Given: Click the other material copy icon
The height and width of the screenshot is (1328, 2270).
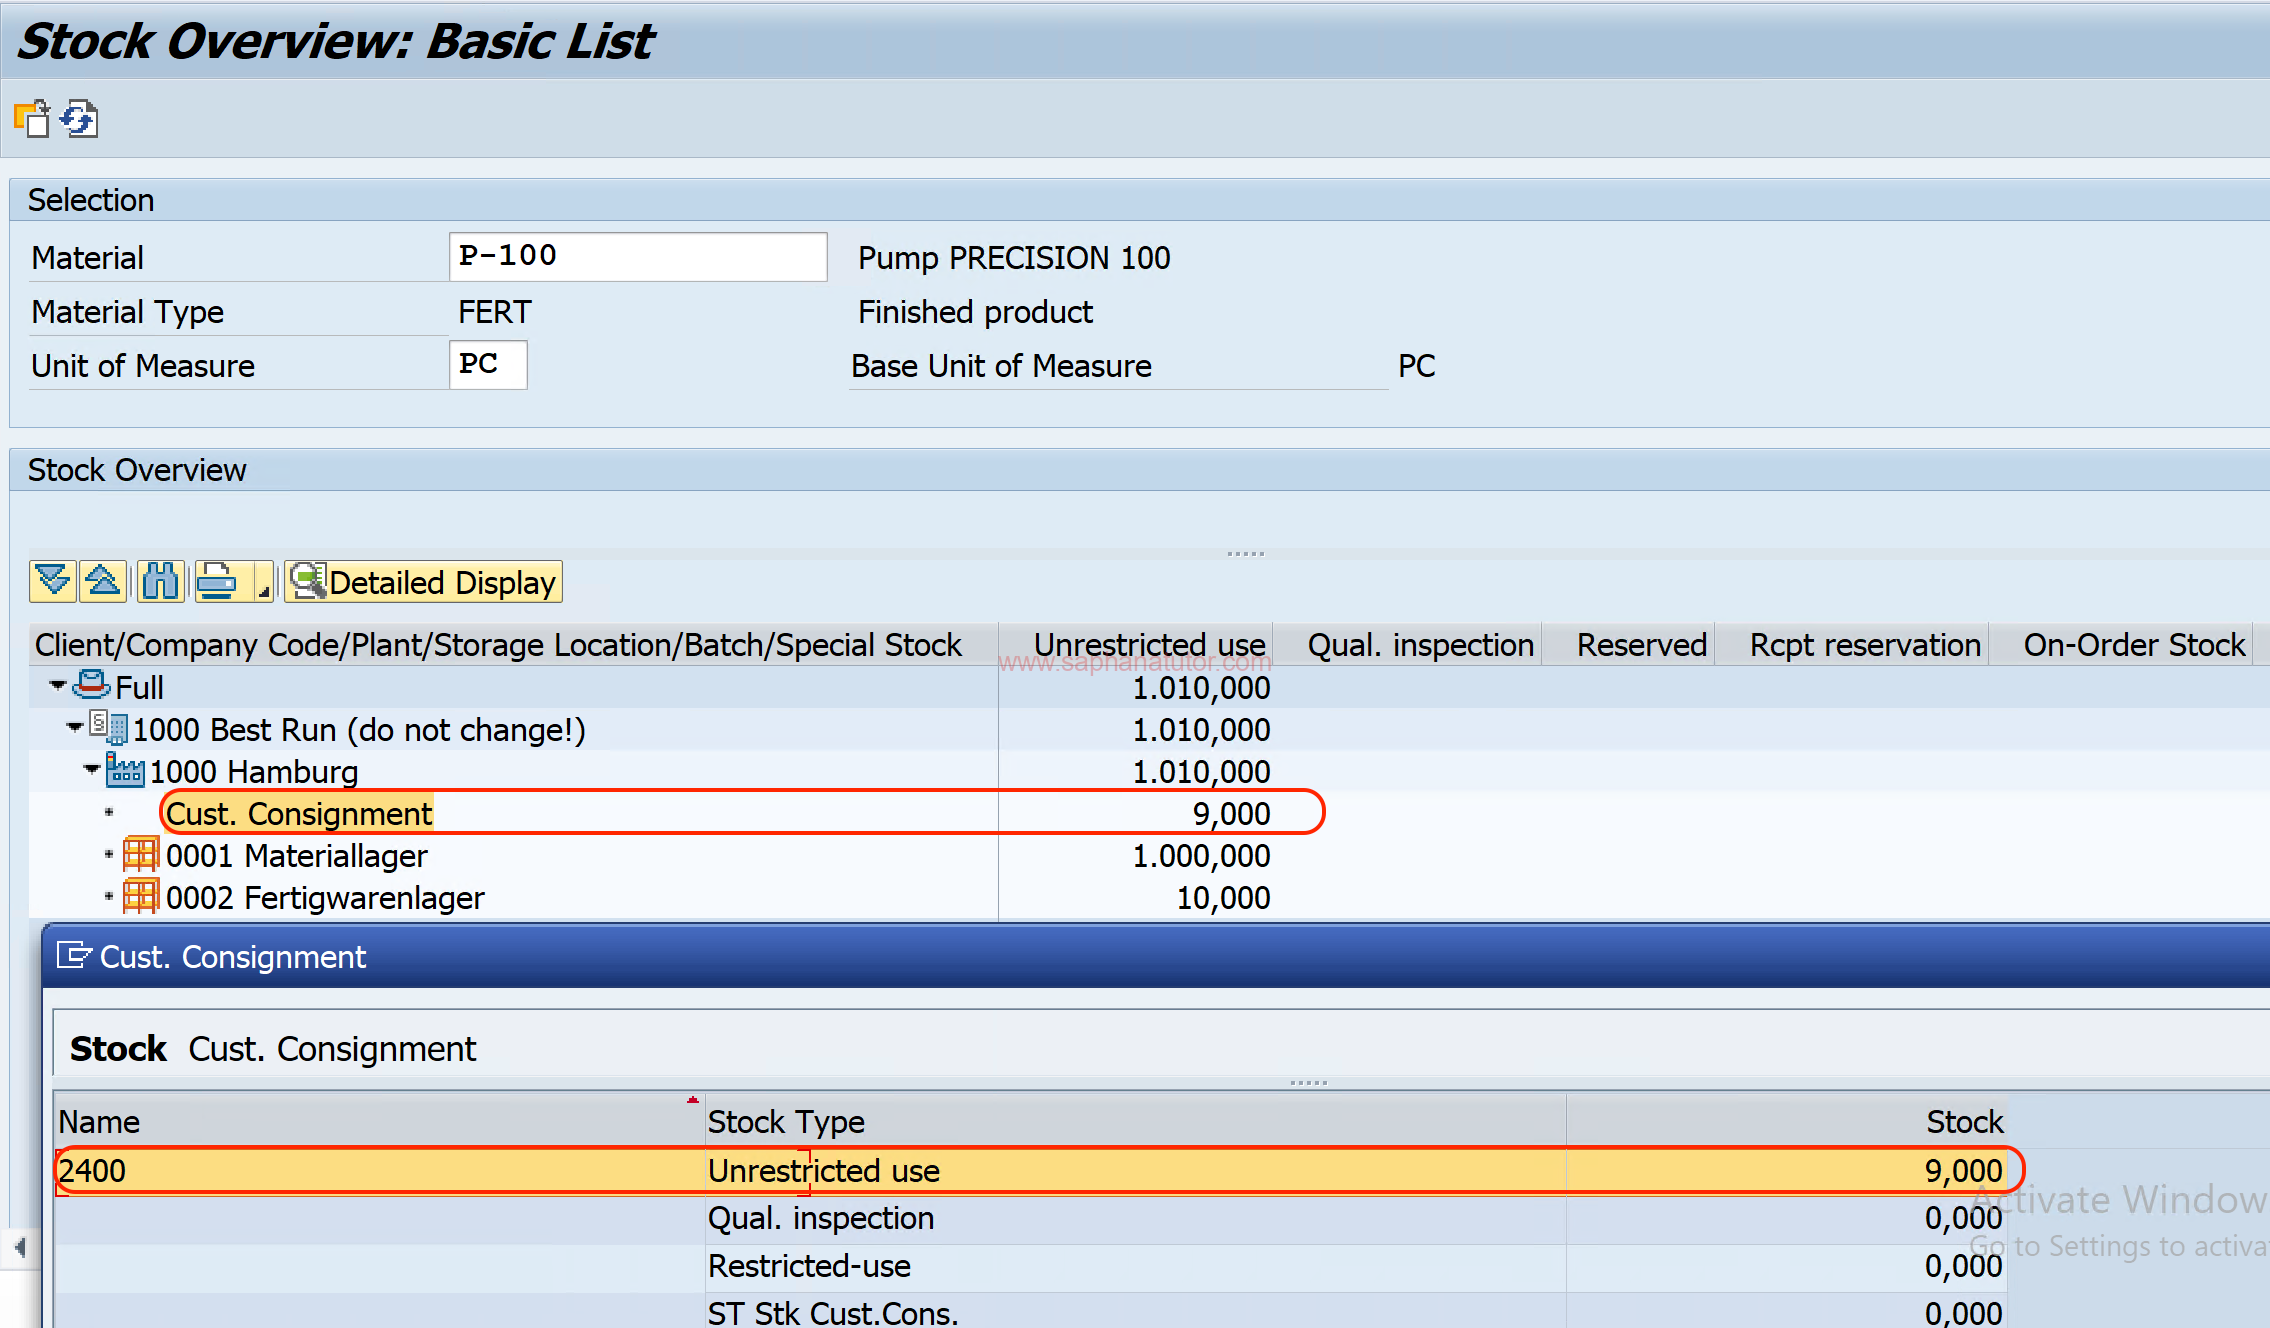Looking at the screenshot, I should [32, 119].
